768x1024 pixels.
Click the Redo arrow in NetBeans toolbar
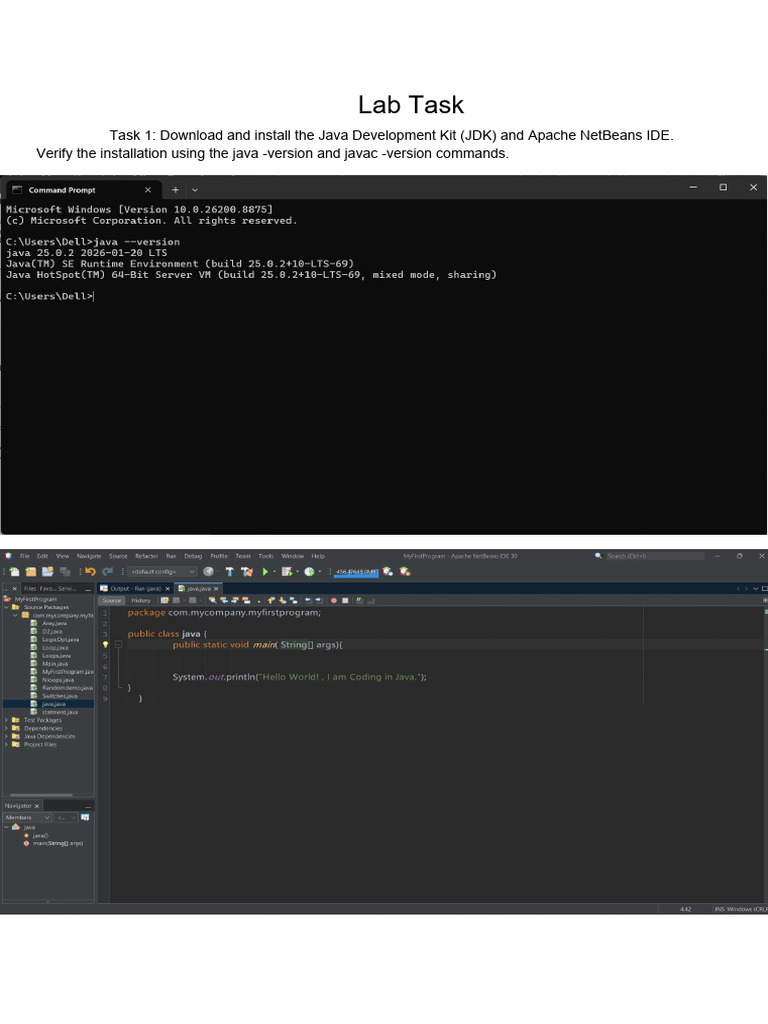(x=107, y=571)
